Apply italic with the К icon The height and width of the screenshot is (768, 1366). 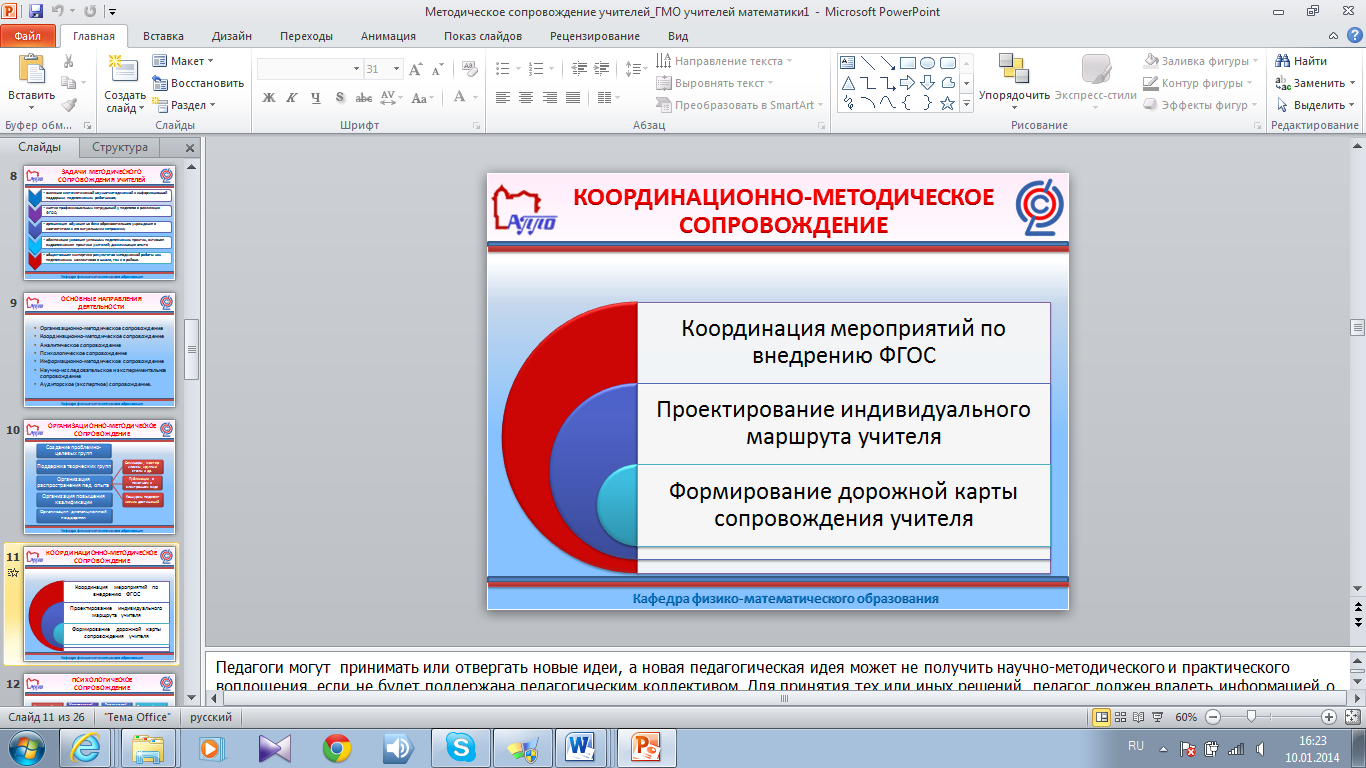pos(292,98)
